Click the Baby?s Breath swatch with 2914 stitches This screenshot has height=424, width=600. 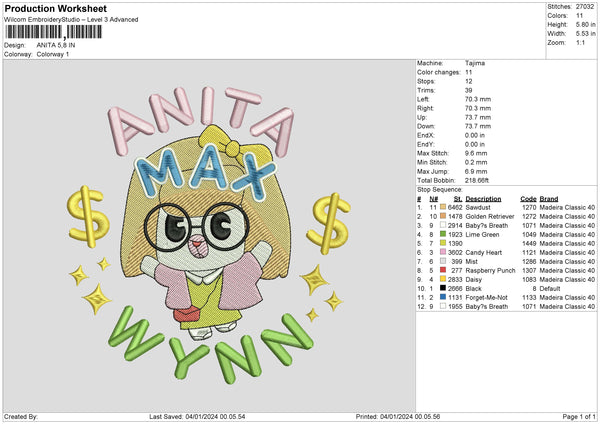pos(443,225)
